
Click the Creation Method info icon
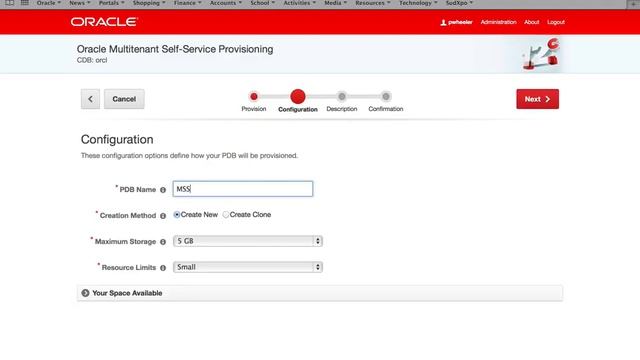pyautogui.click(x=163, y=216)
